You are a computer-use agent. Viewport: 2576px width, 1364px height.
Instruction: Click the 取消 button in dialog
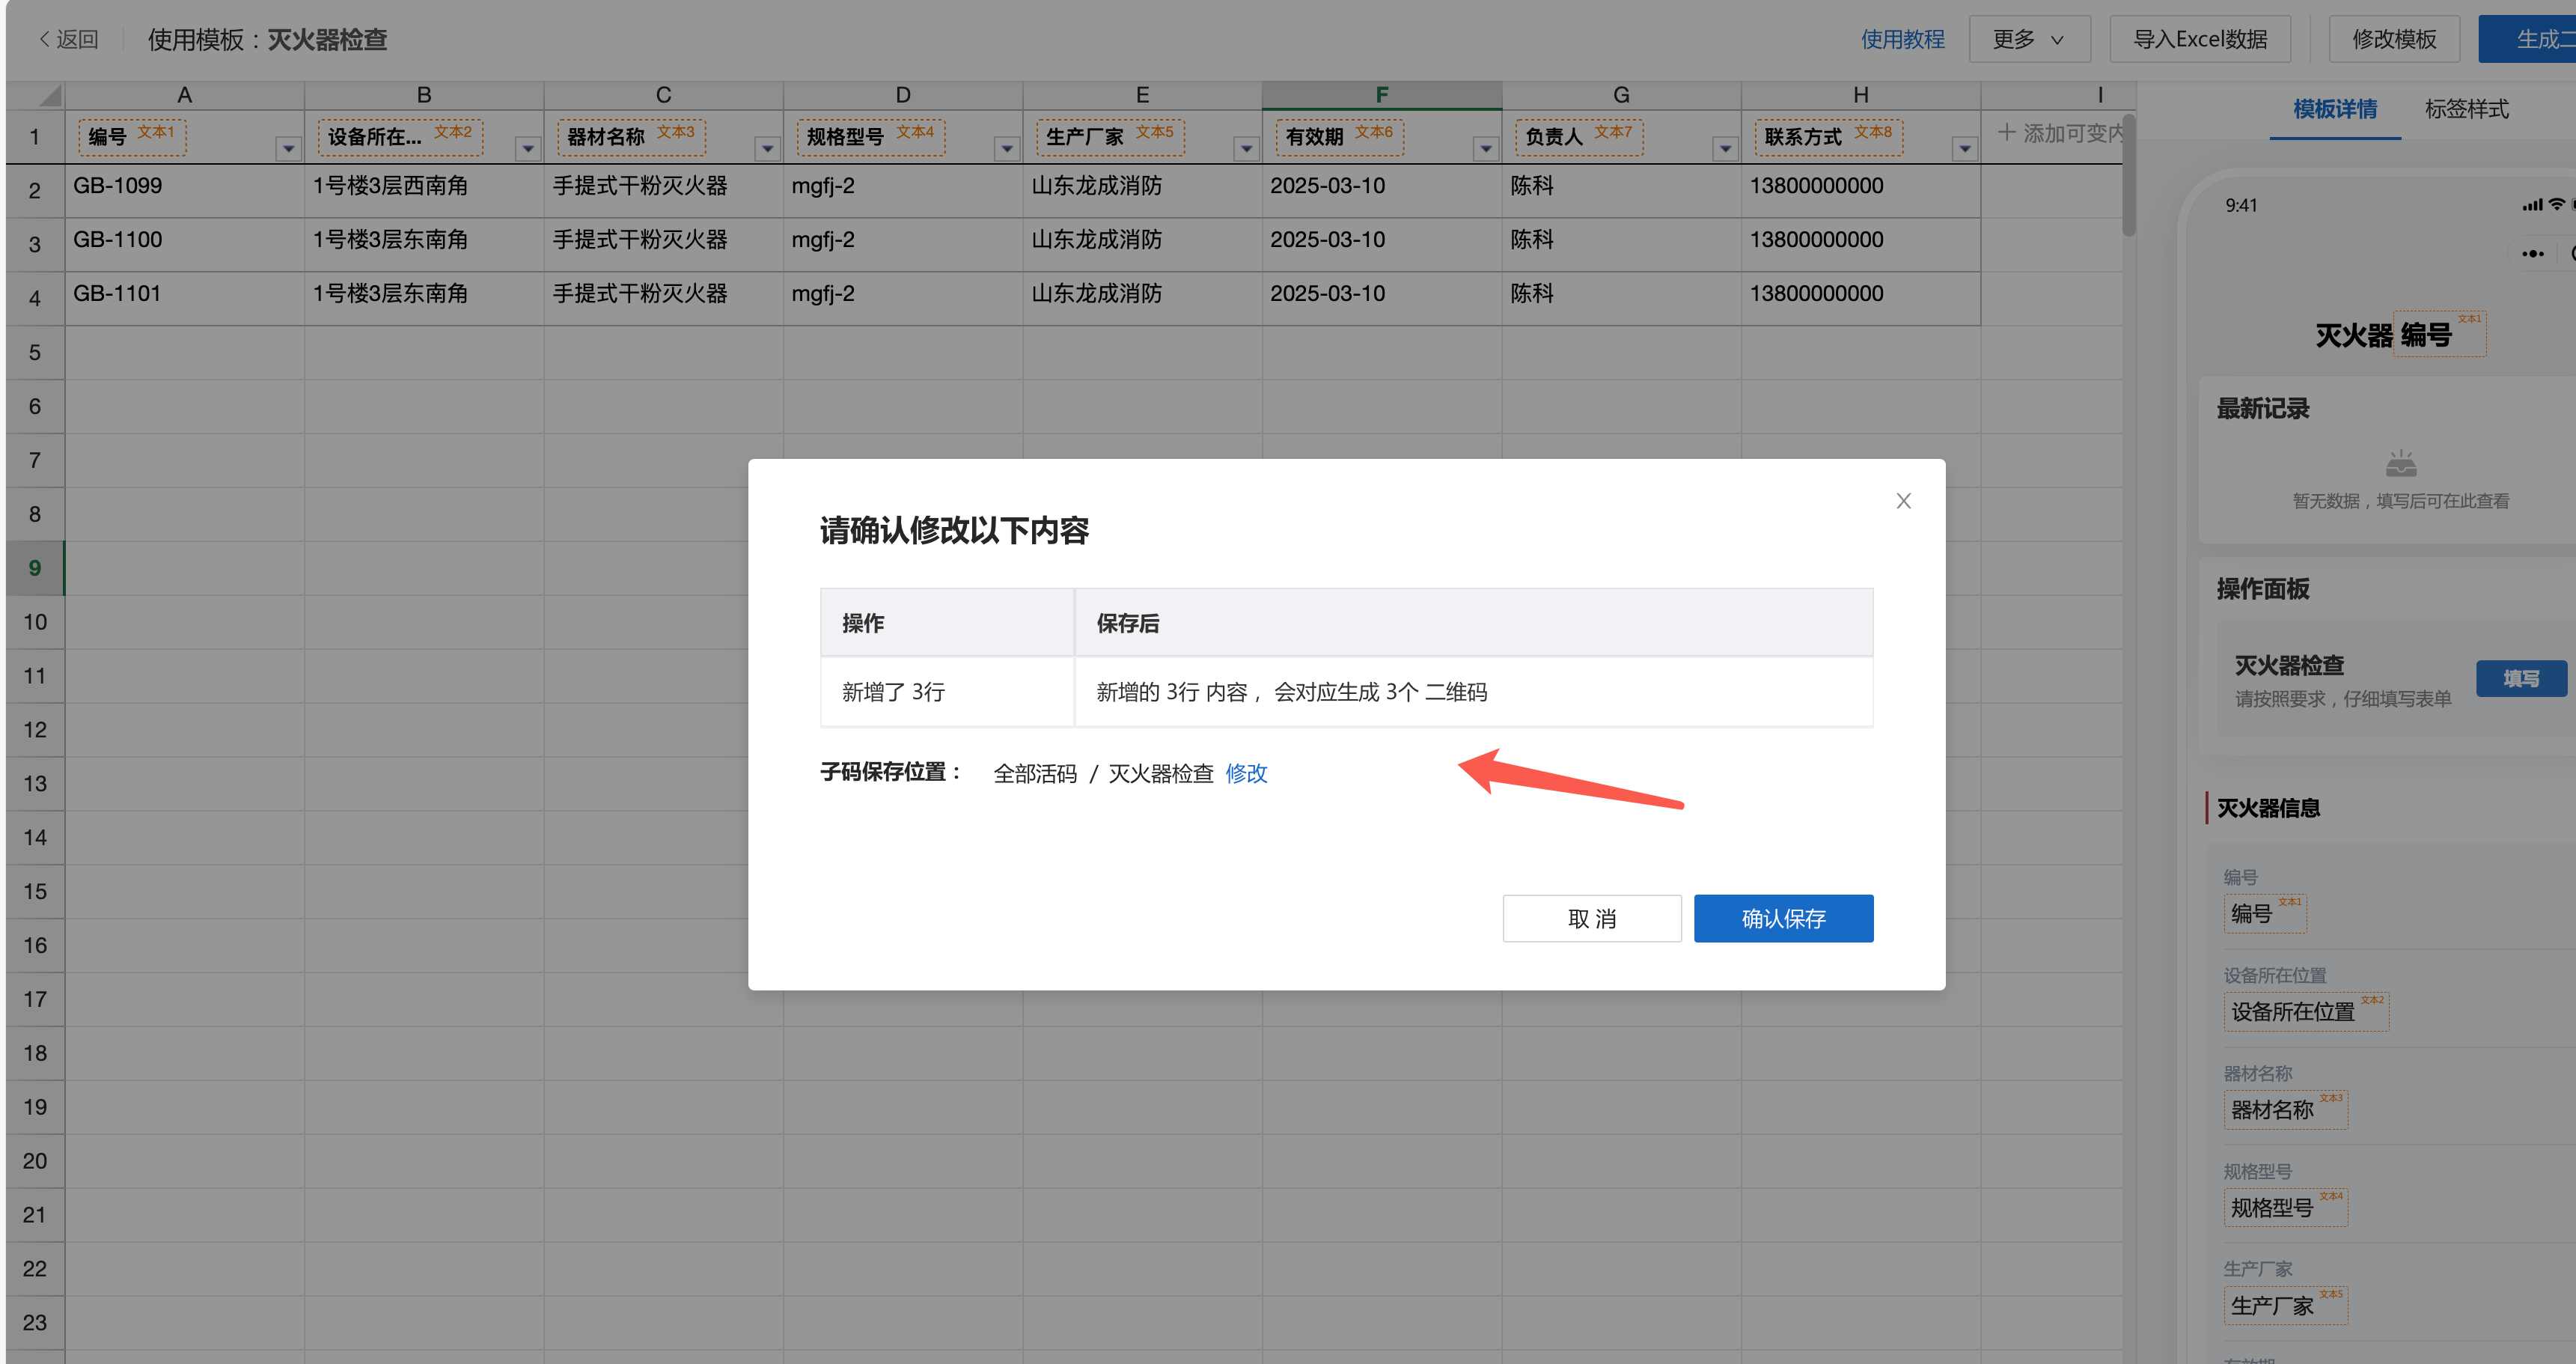[1592, 918]
